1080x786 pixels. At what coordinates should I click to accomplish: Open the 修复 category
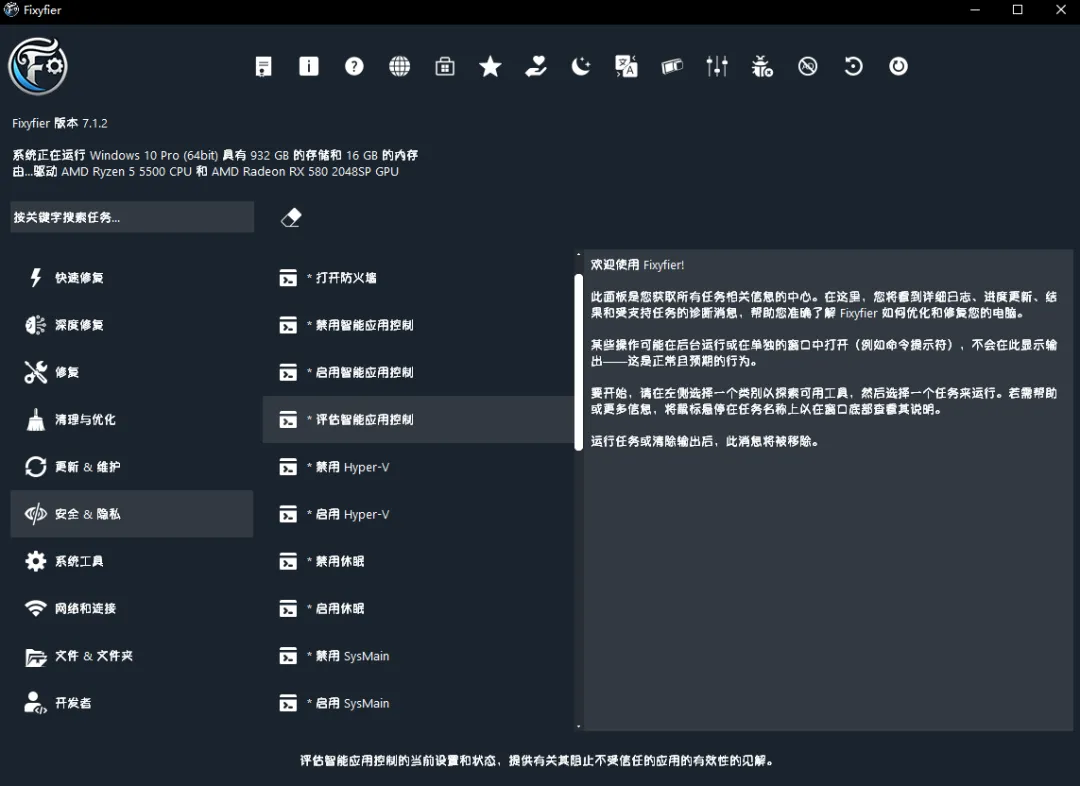pos(132,372)
